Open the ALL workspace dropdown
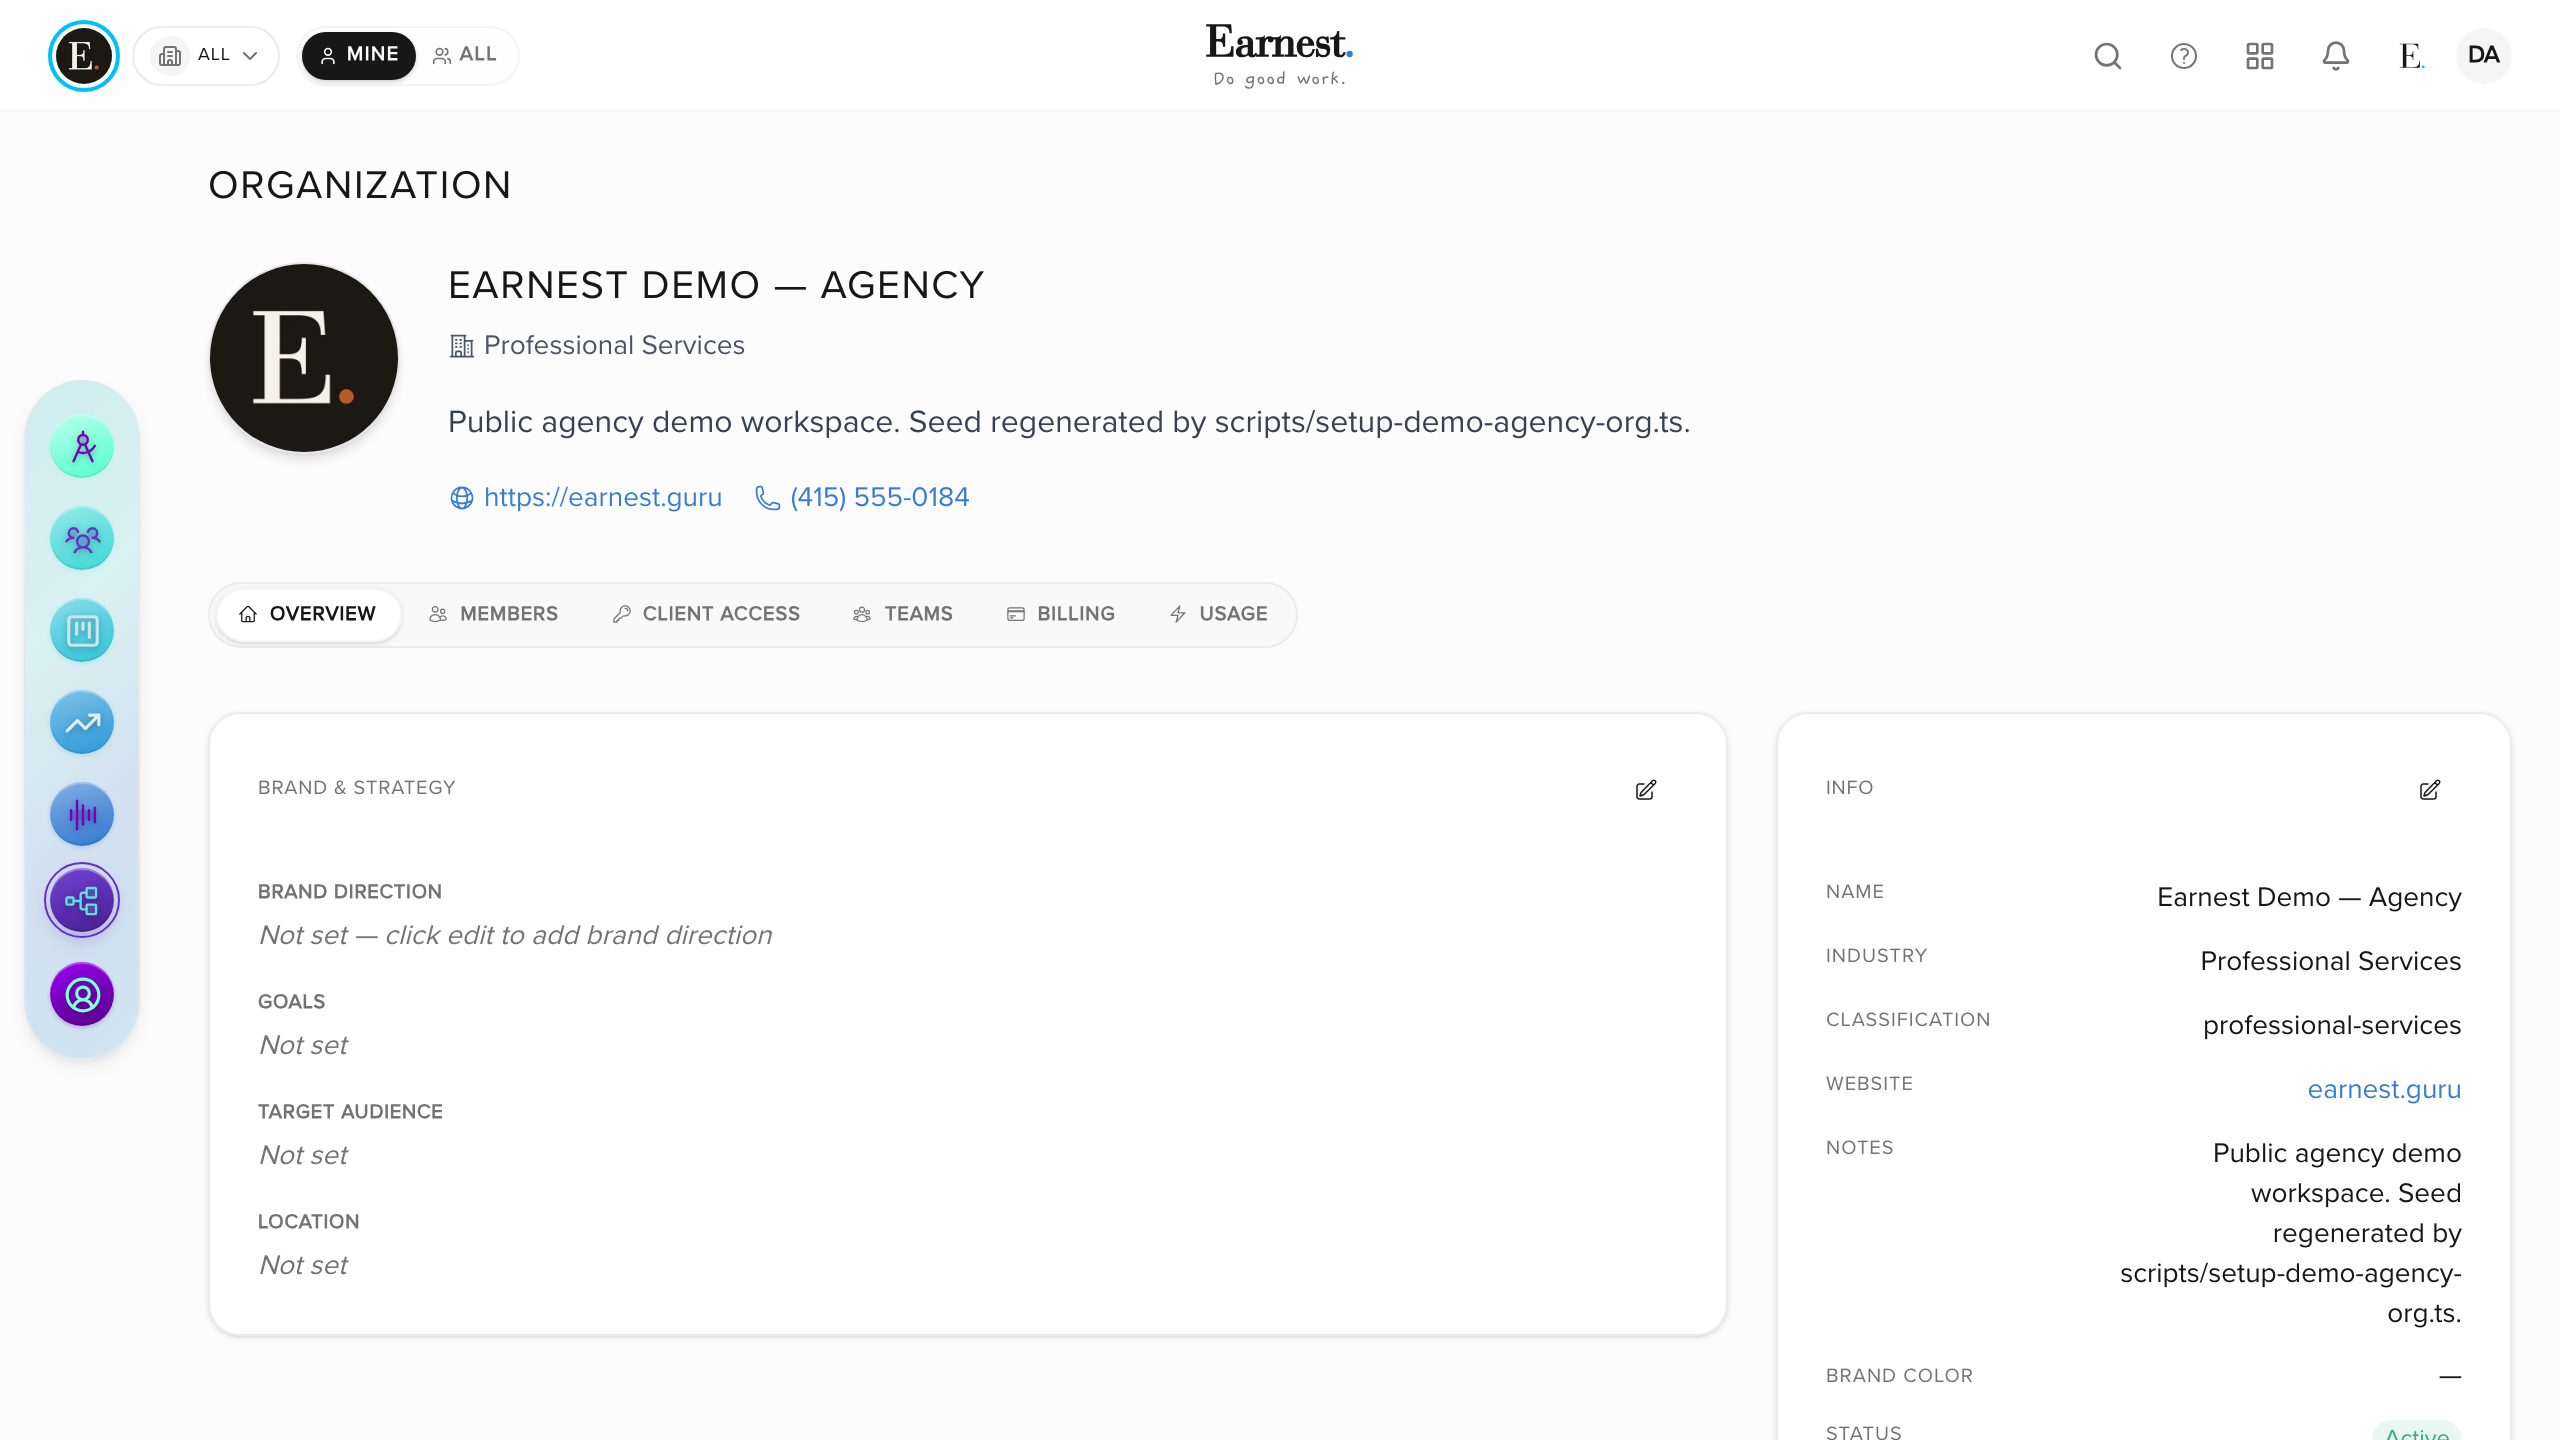This screenshot has width=2560, height=1440. tap(207, 55)
